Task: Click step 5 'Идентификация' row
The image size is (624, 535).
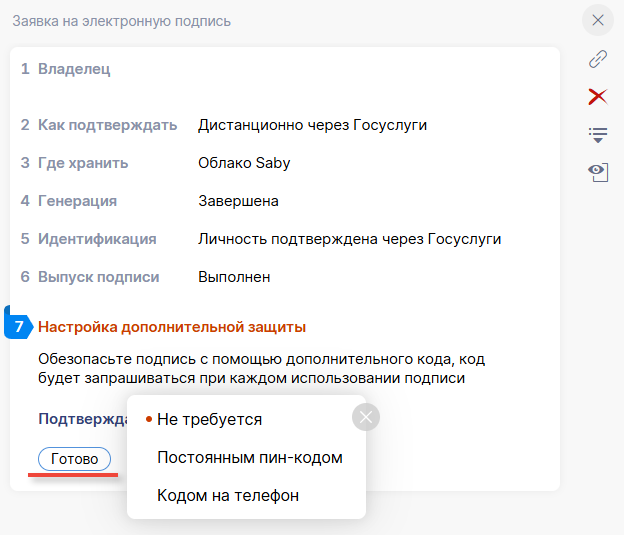Action: coord(97,239)
